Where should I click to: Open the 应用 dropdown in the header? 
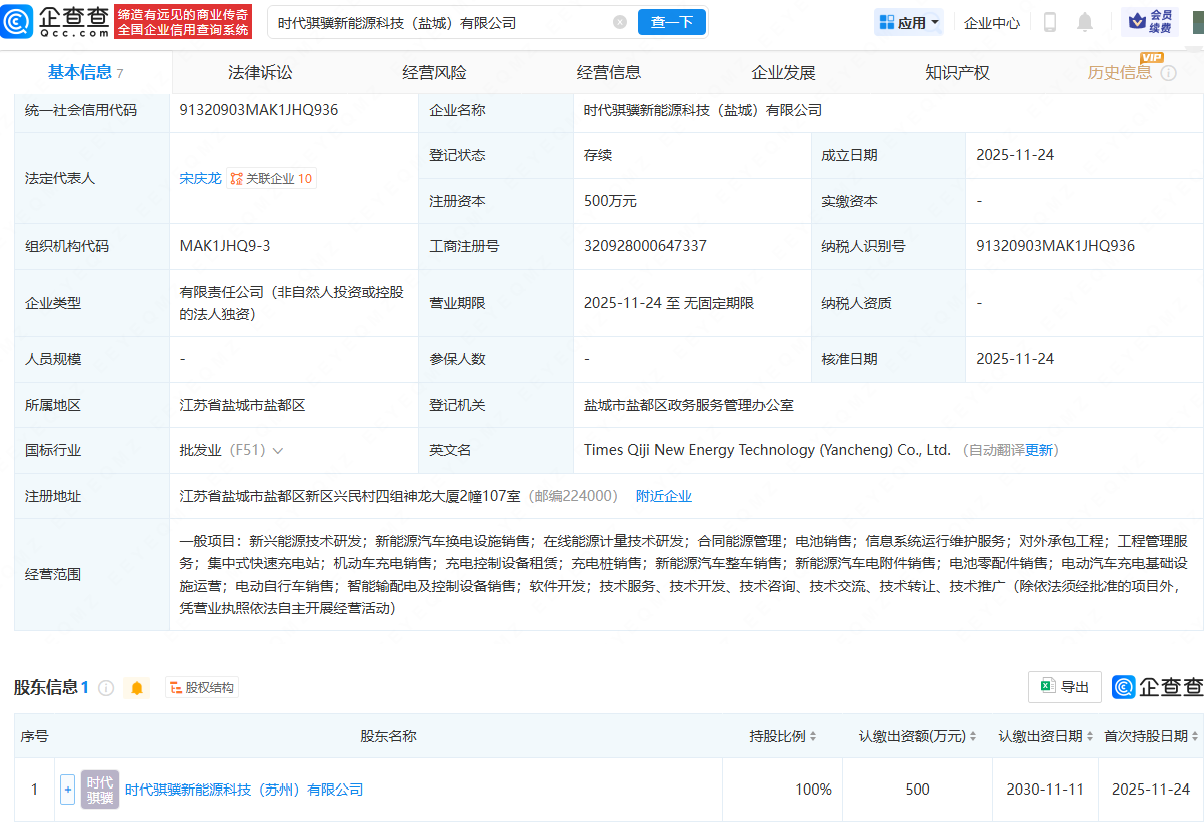pos(908,21)
